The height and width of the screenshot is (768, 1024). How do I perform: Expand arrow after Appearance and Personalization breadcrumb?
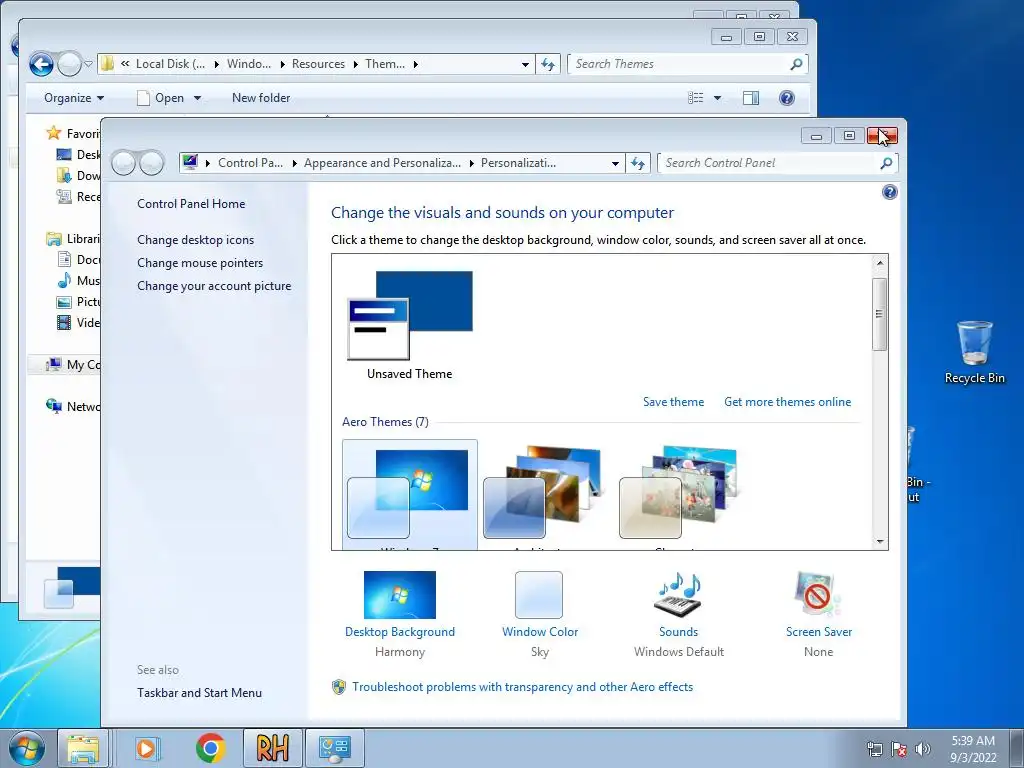(471, 163)
